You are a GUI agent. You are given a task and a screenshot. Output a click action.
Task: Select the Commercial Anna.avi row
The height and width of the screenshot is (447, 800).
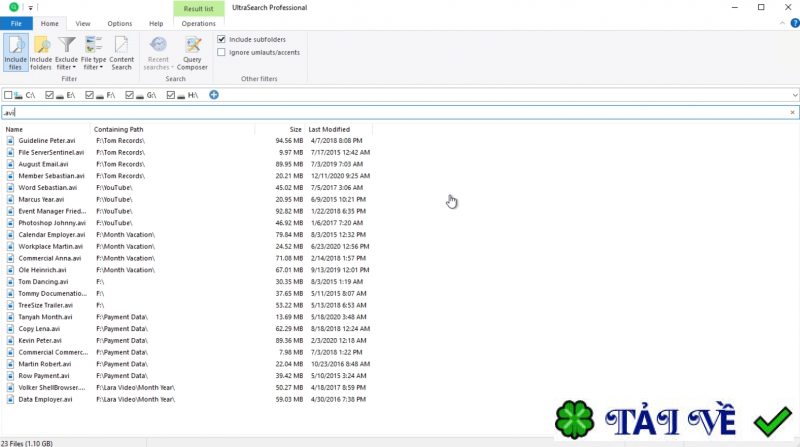click(x=188, y=258)
